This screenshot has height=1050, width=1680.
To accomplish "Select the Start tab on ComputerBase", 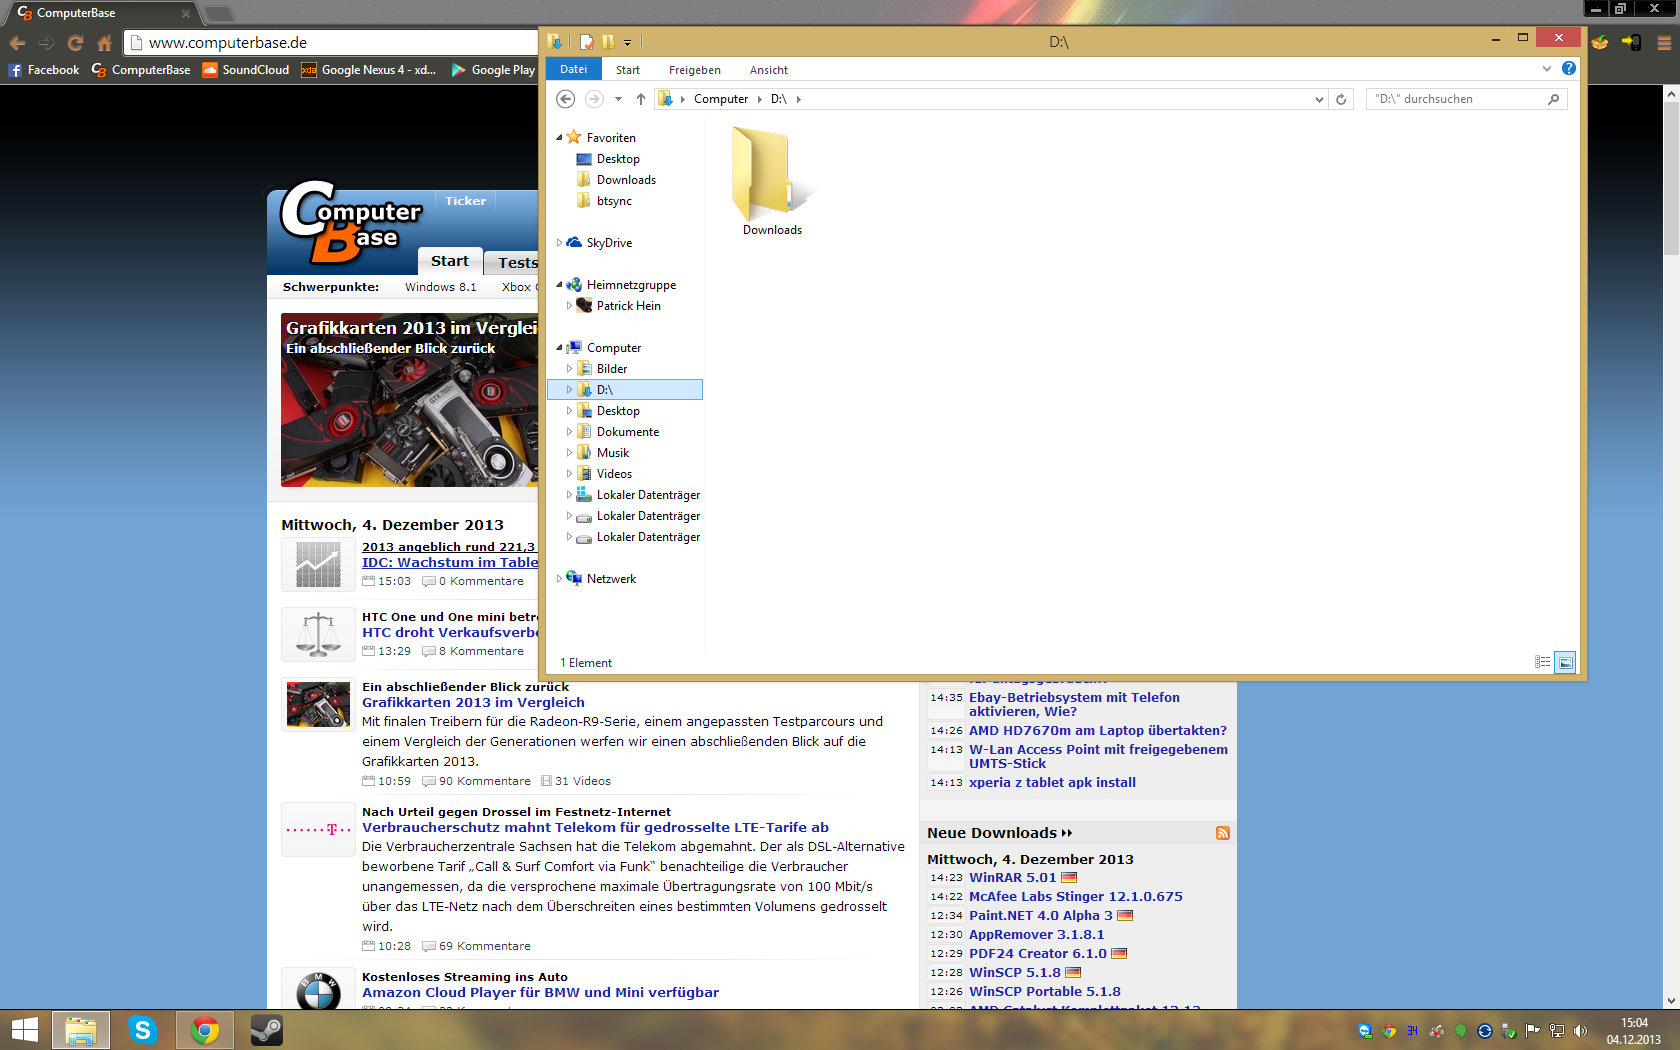I will pyautogui.click(x=450, y=261).
